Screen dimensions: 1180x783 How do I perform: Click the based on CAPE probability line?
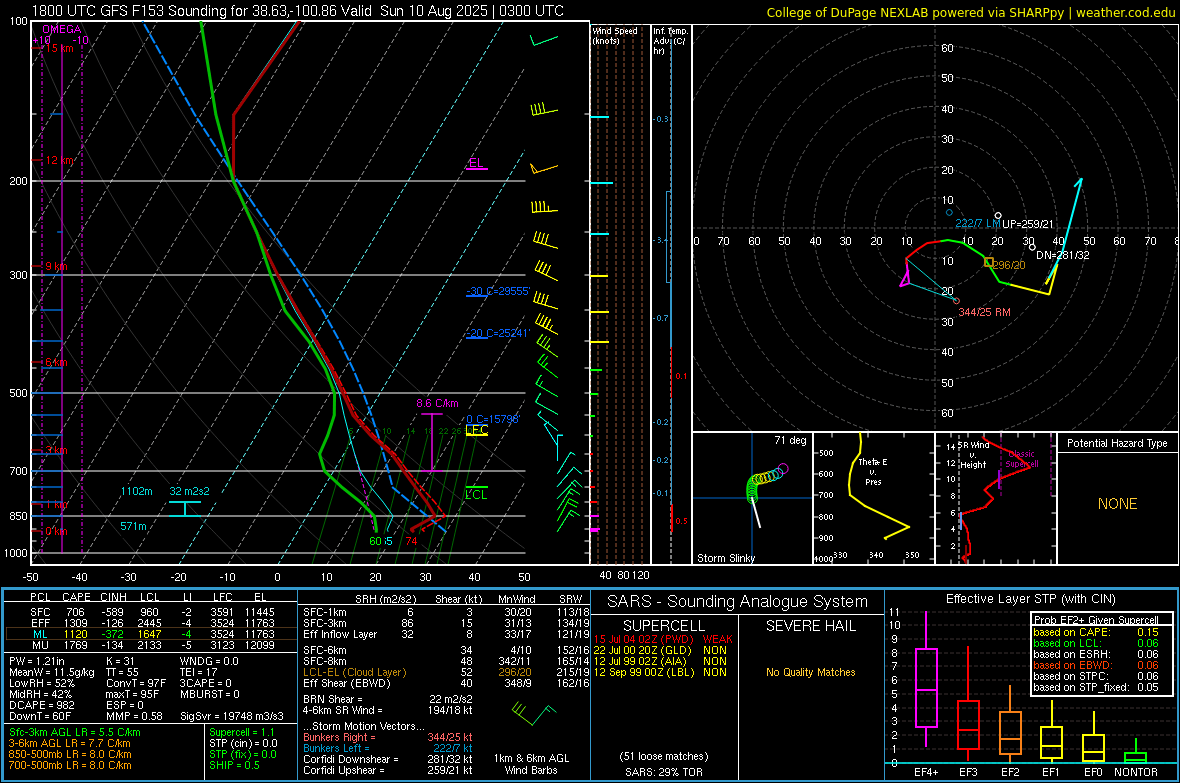(x=1096, y=632)
